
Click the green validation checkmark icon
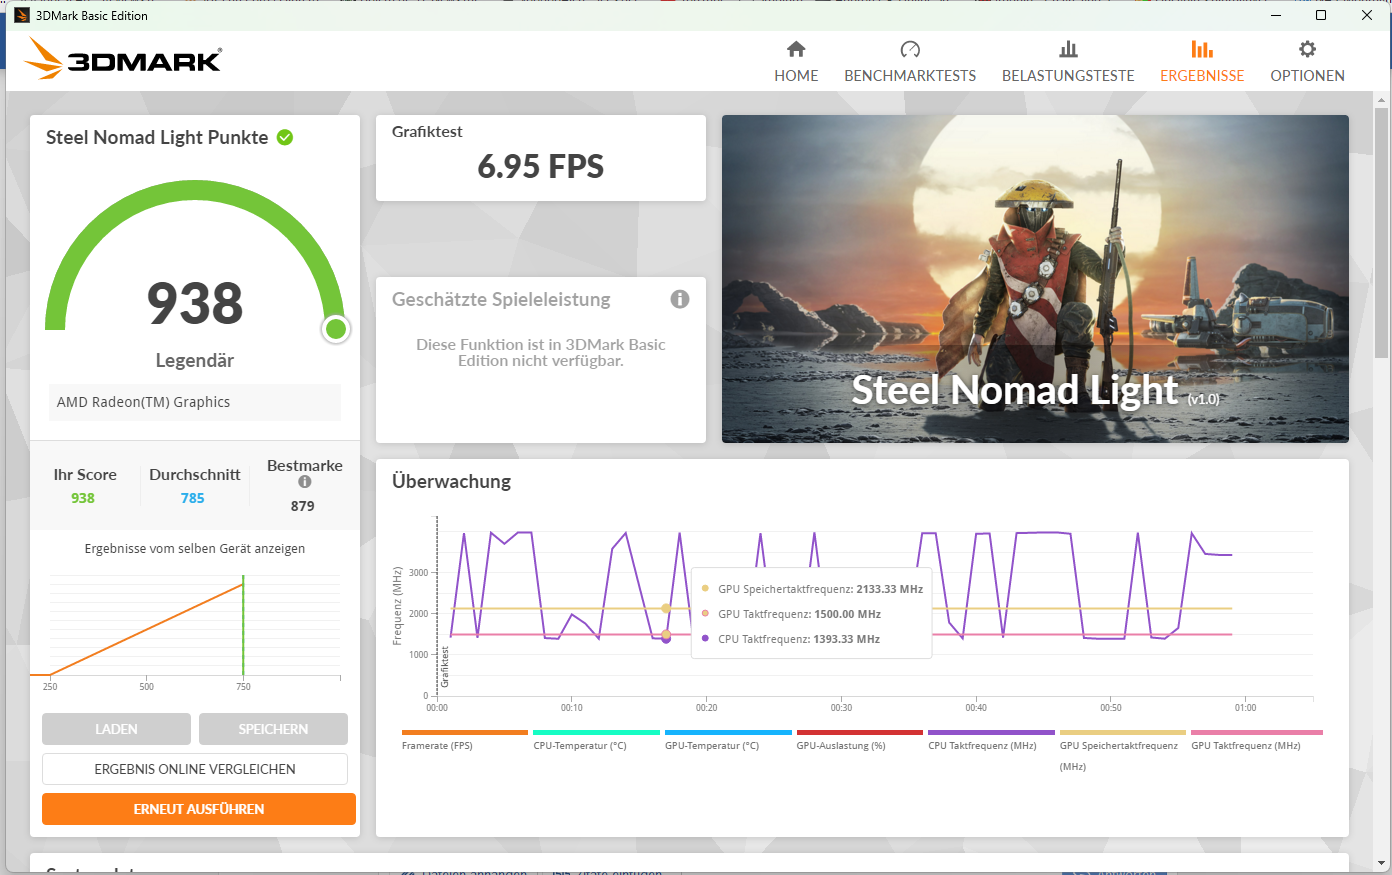(x=285, y=137)
